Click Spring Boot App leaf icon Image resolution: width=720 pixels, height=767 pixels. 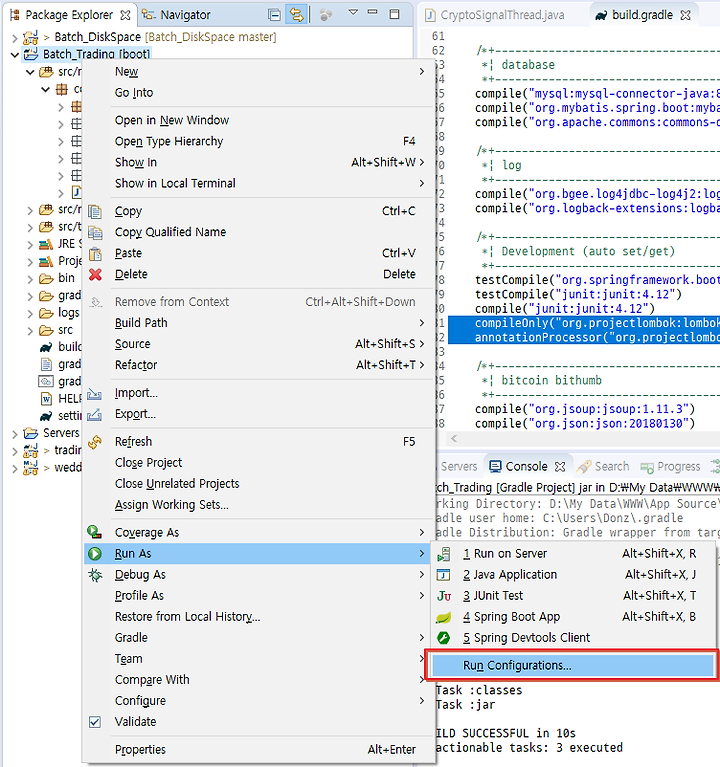[443, 617]
